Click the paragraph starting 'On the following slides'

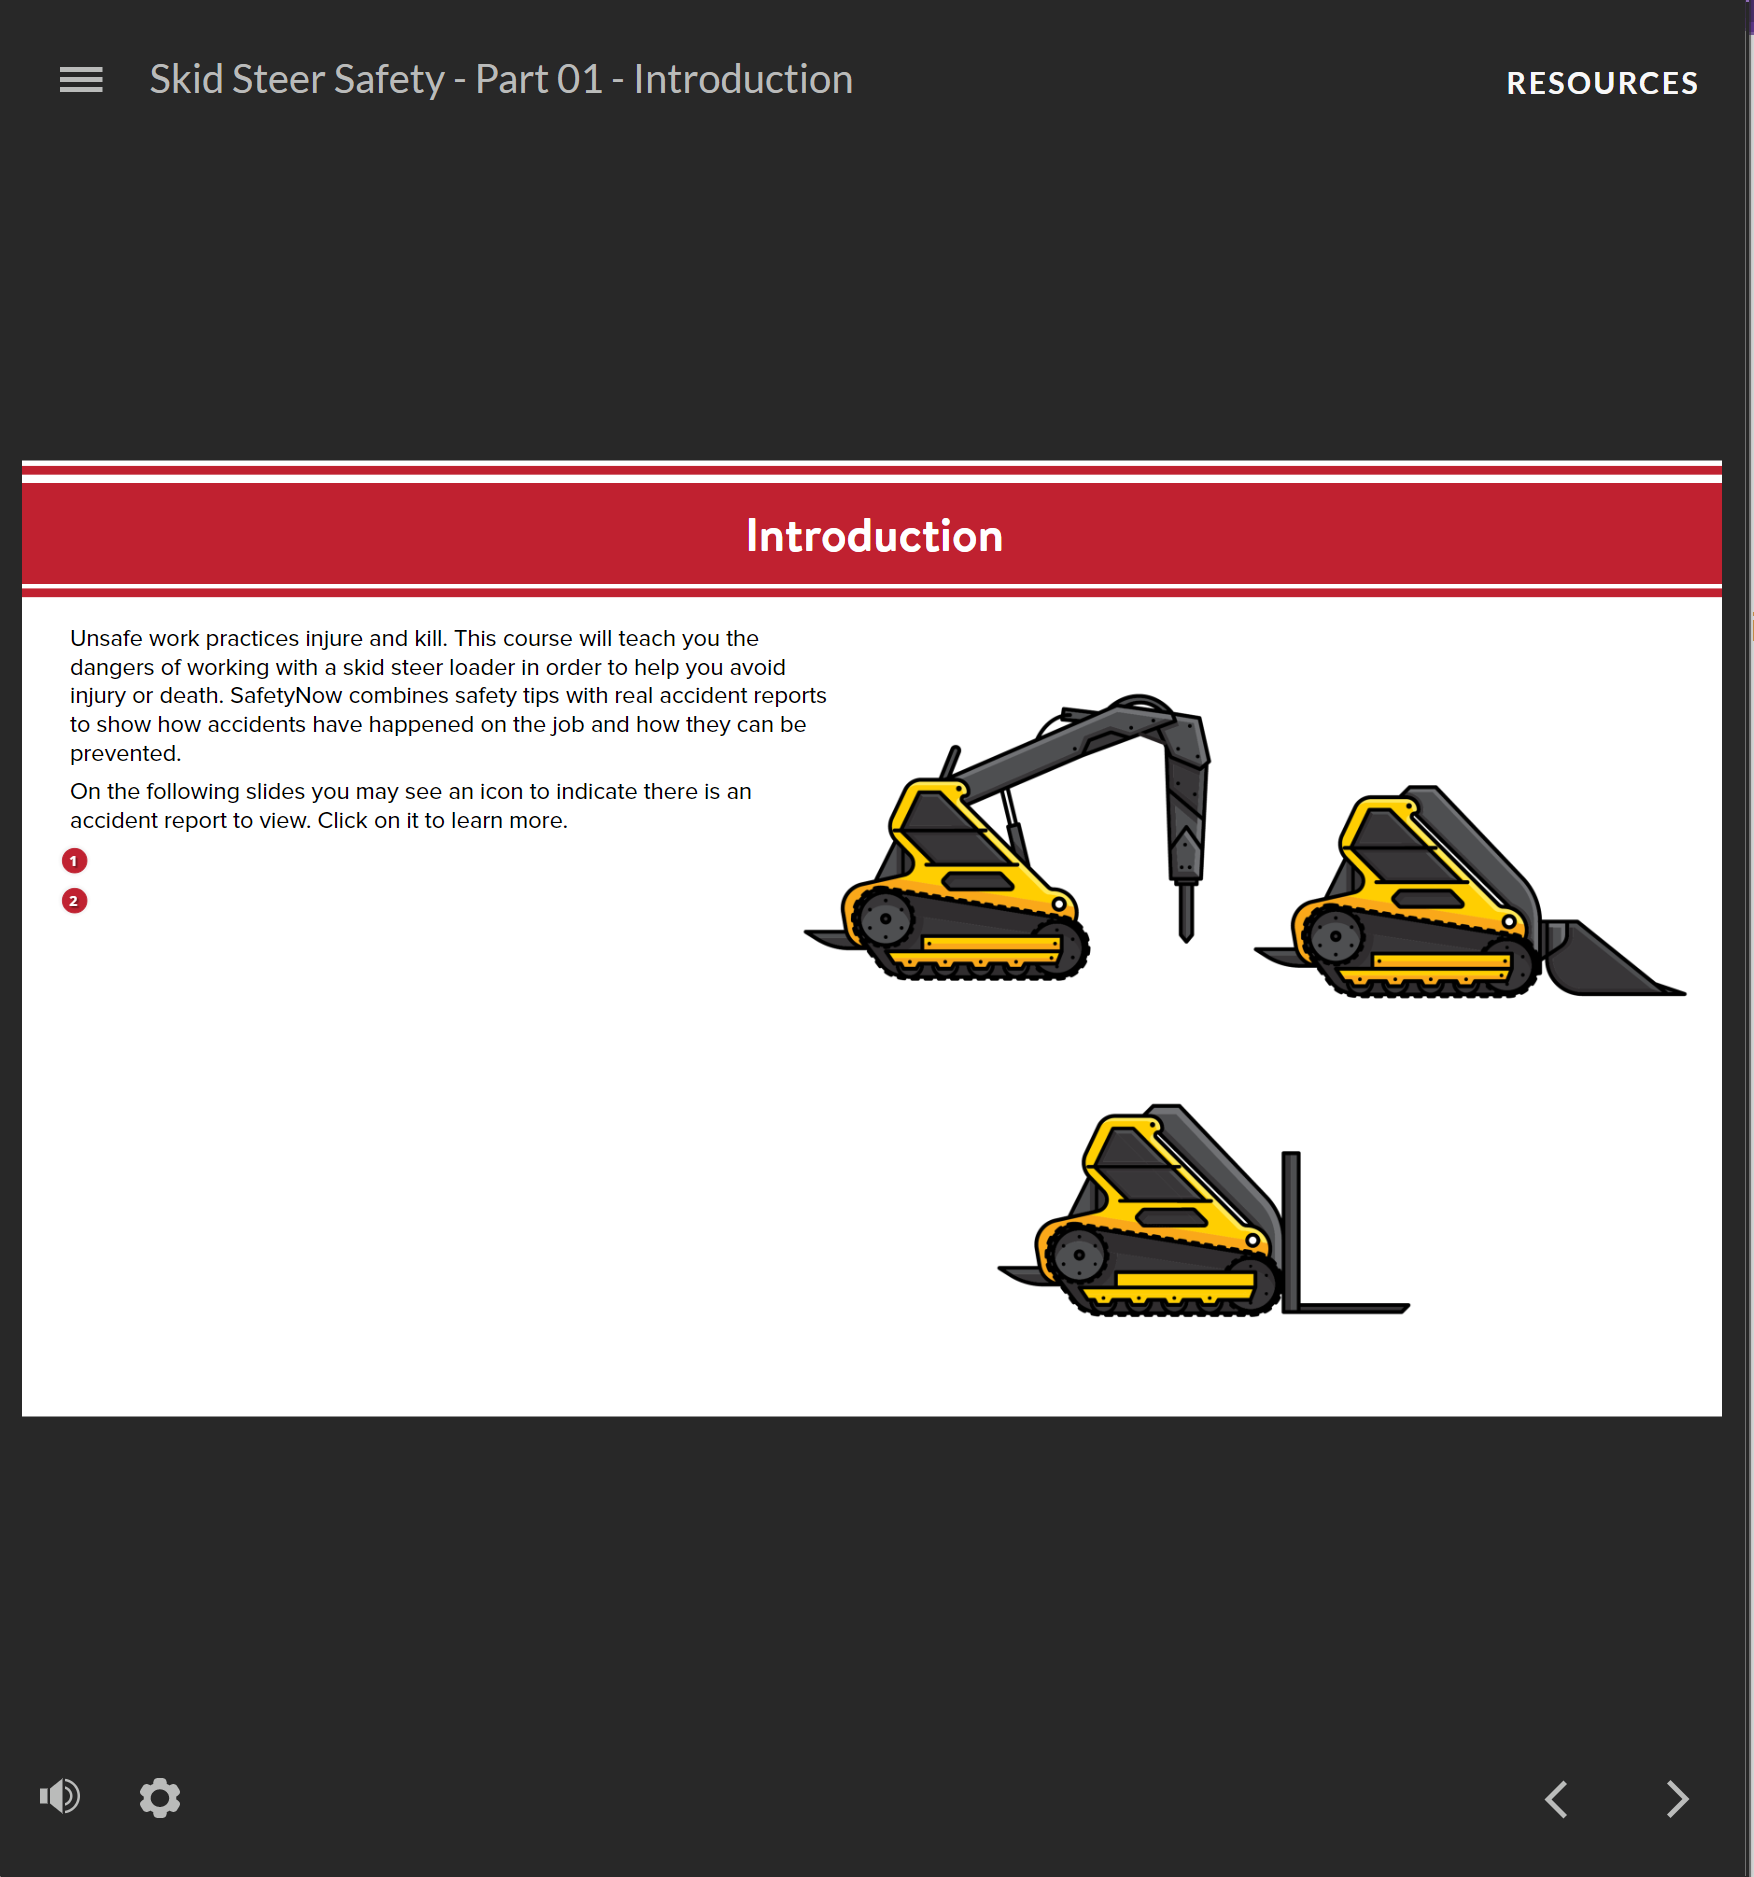pos(411,806)
